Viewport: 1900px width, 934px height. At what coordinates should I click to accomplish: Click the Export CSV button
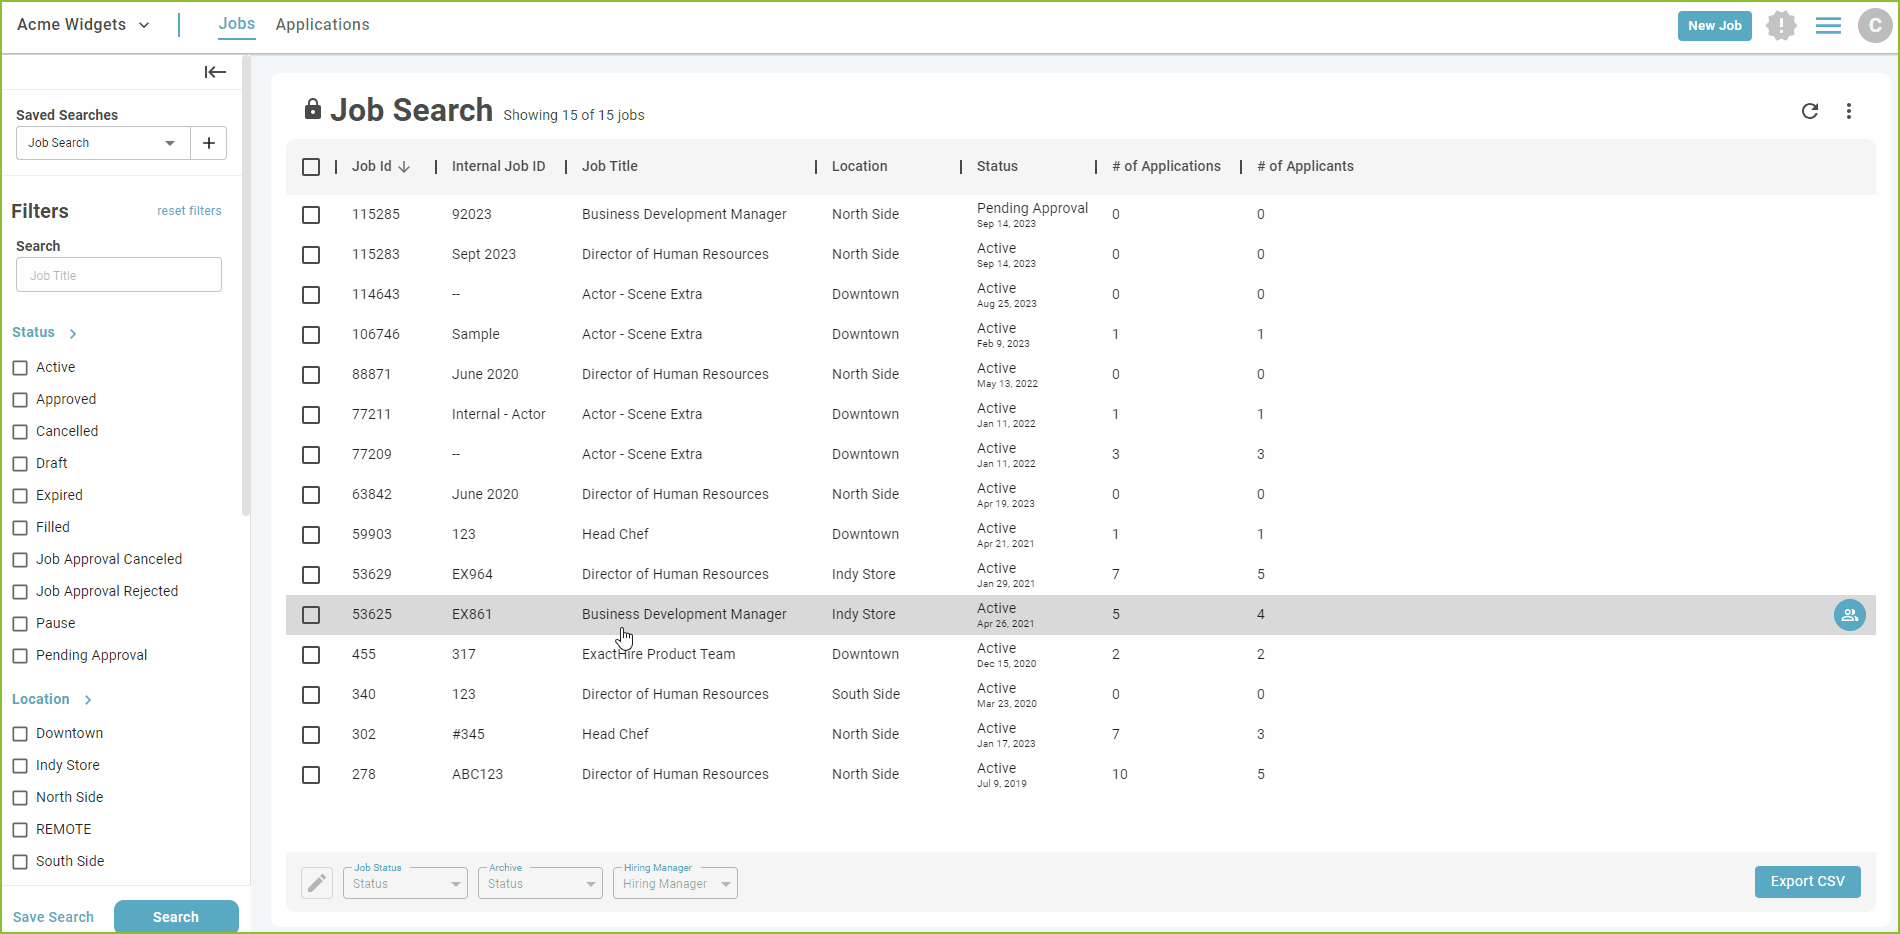(x=1807, y=881)
